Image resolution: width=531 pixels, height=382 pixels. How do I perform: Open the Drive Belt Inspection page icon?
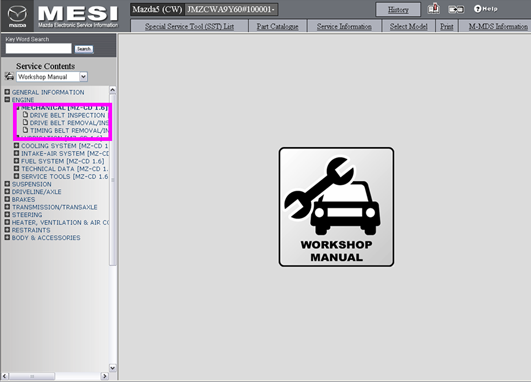(x=25, y=114)
